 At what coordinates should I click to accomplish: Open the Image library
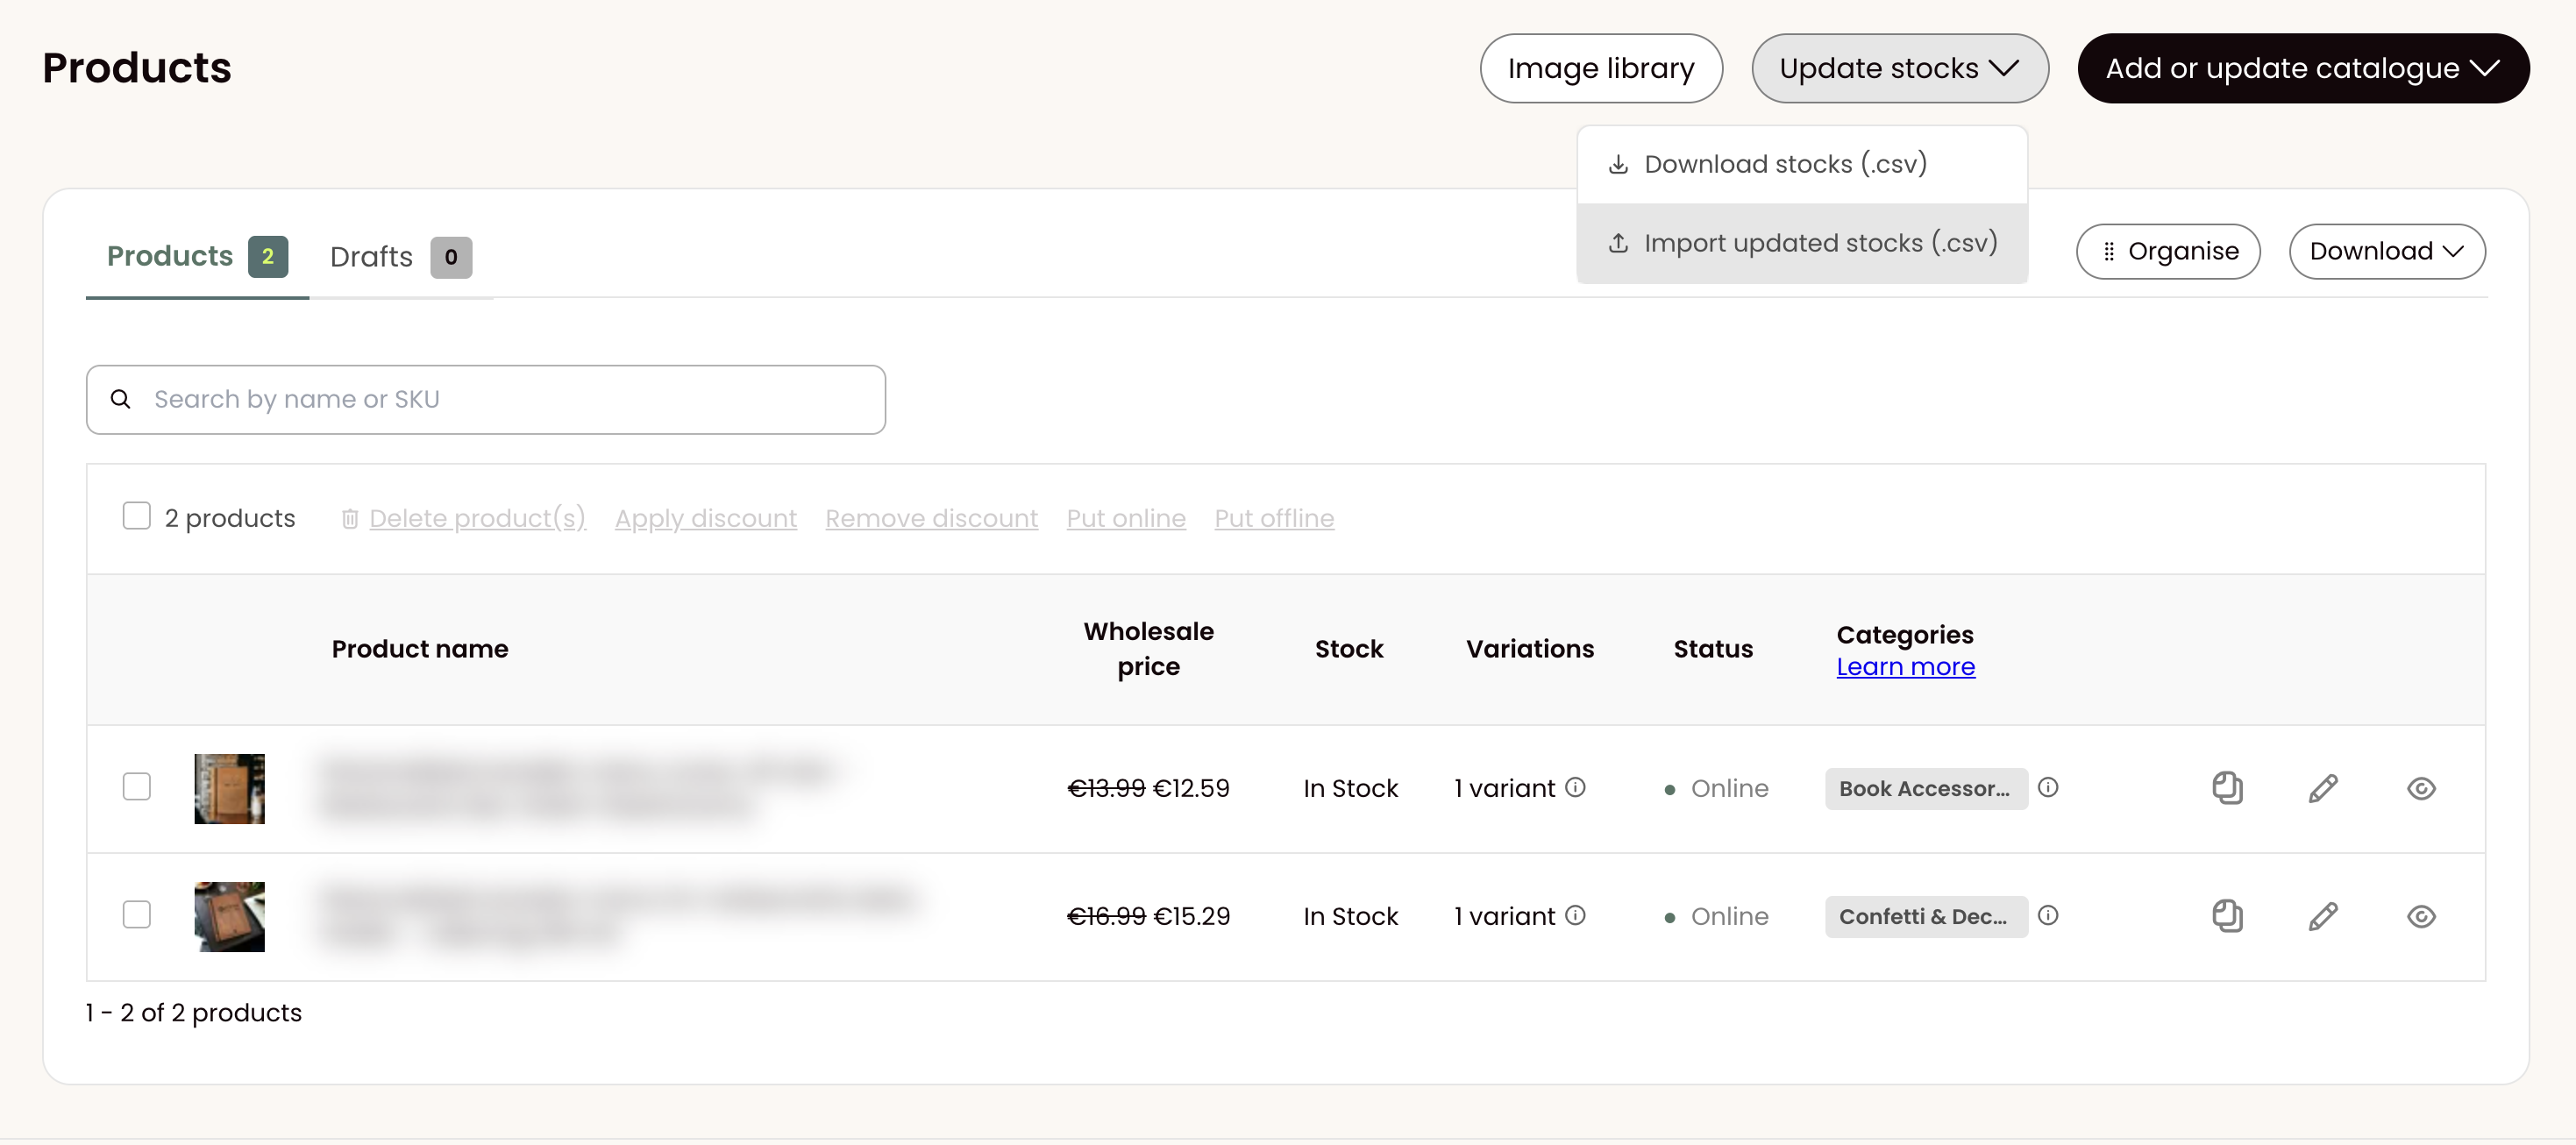pos(1601,68)
